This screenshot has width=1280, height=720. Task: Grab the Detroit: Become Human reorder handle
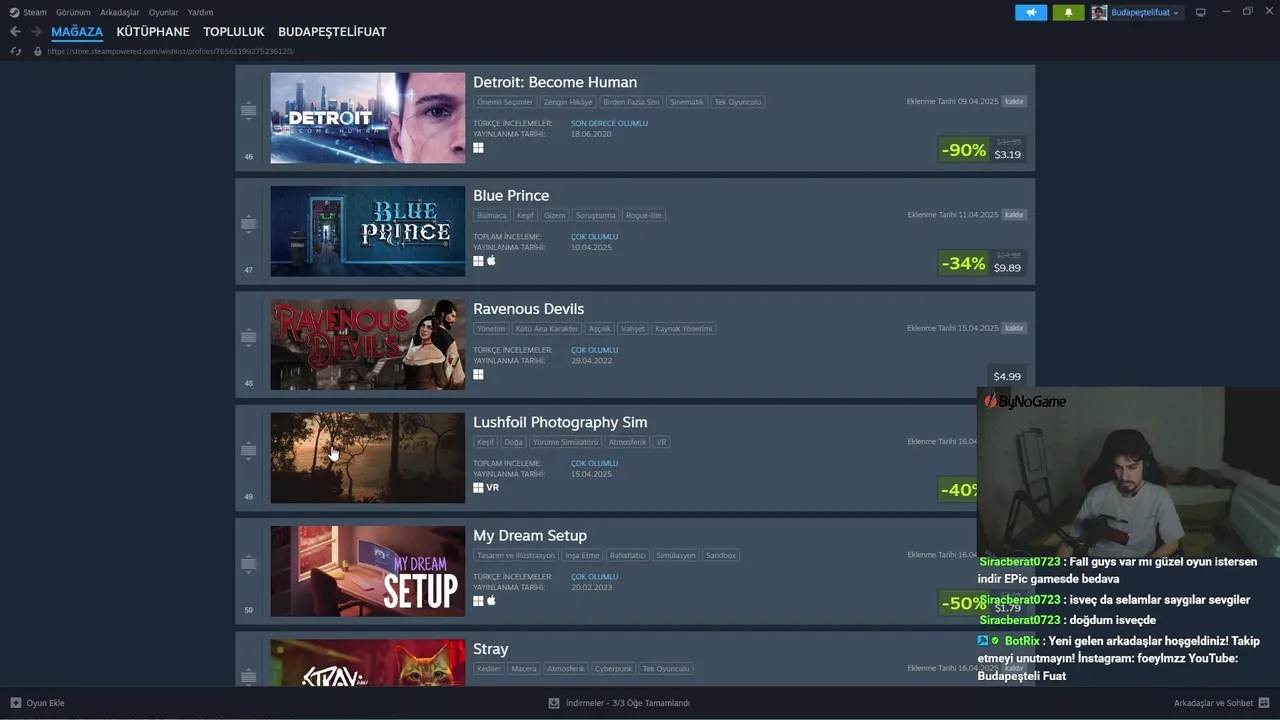(x=249, y=112)
